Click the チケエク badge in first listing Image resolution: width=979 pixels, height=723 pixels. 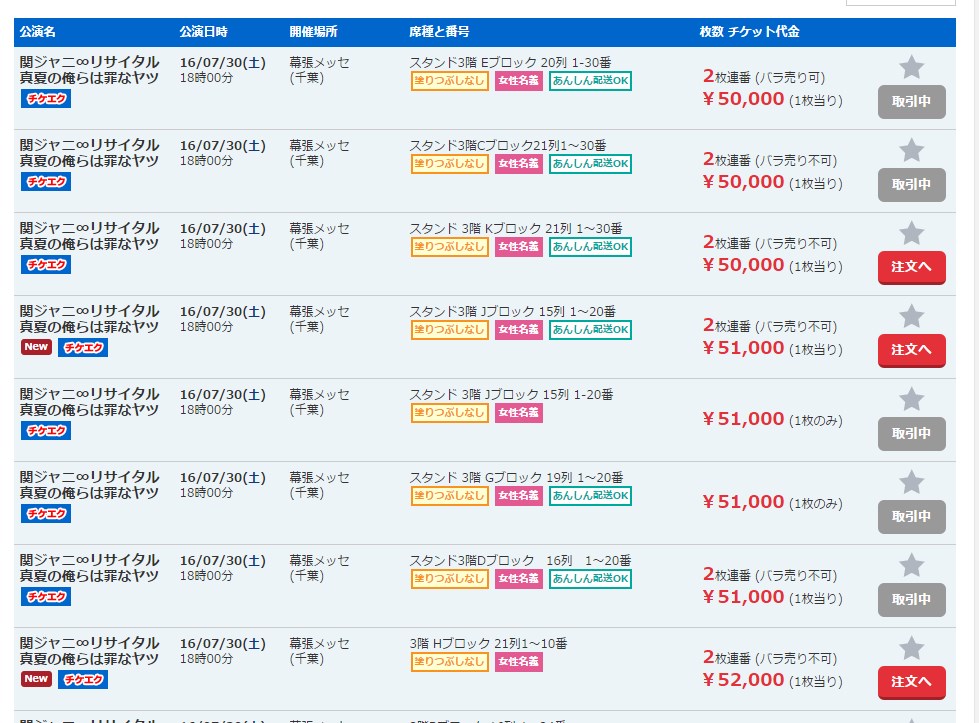coord(46,99)
